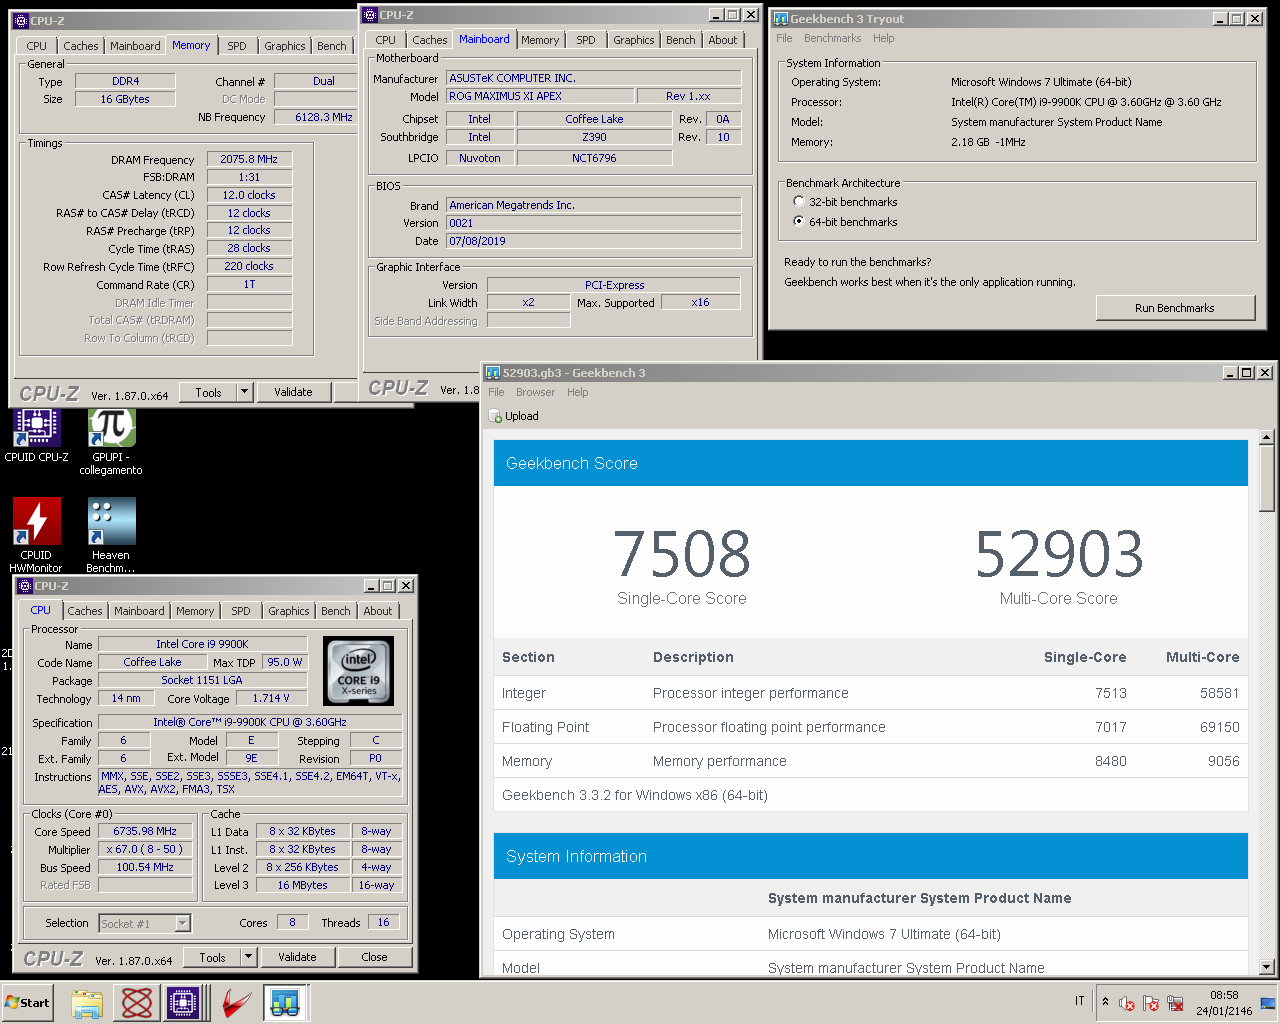Image resolution: width=1280 pixels, height=1024 pixels.
Task: Click the Geekbench 3 Tryout title bar icon
Action: click(780, 19)
